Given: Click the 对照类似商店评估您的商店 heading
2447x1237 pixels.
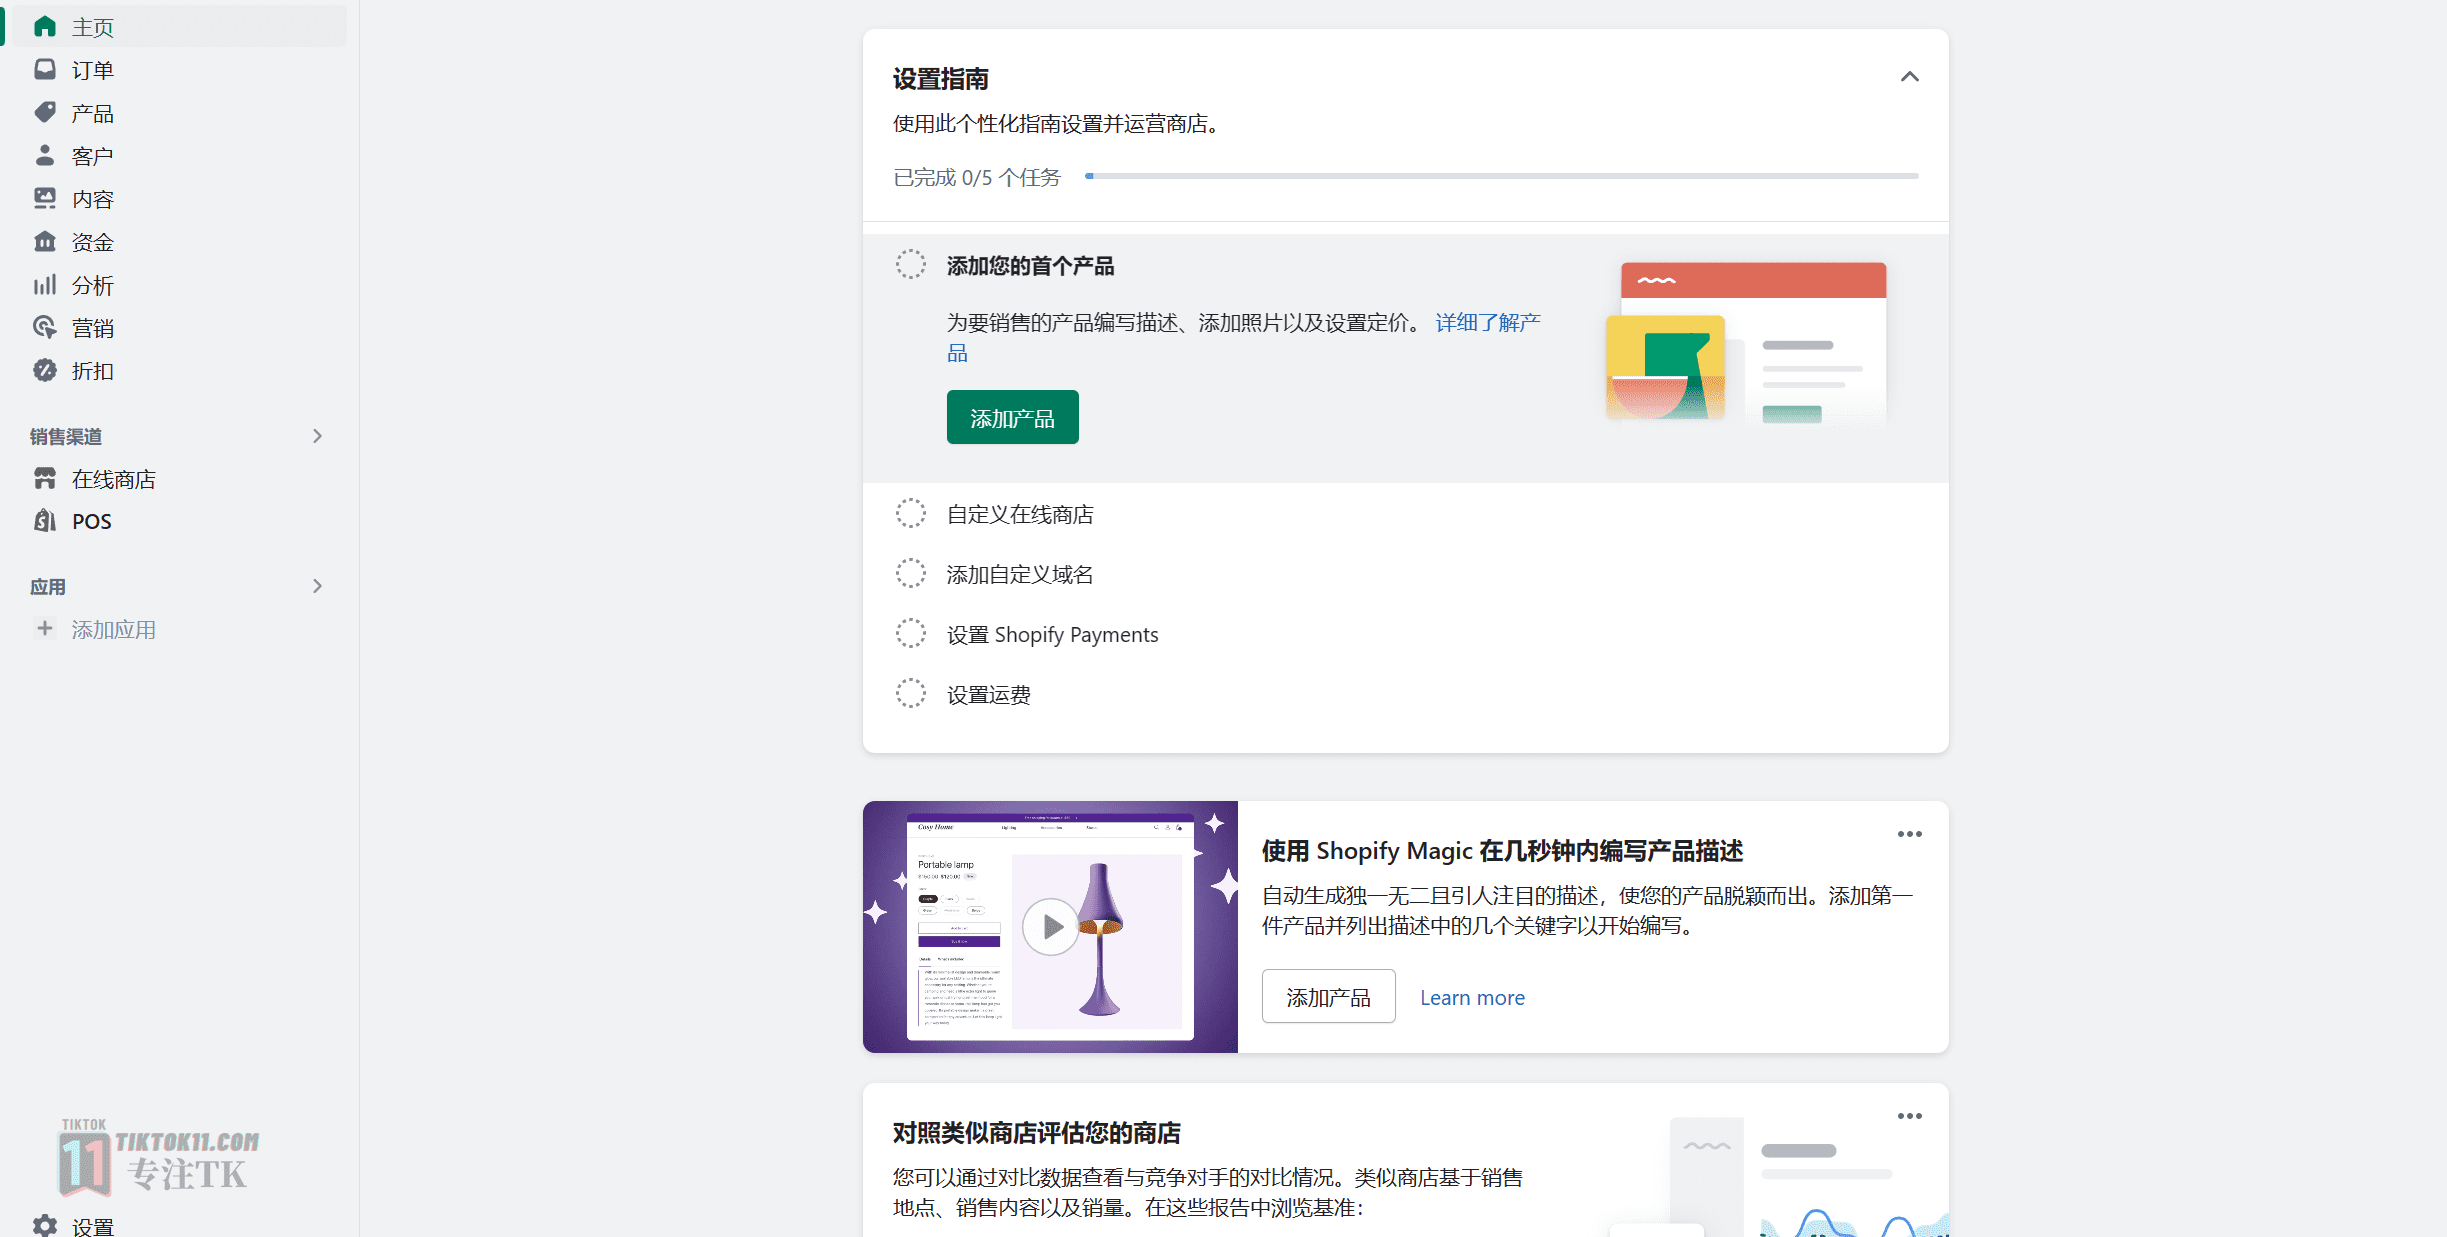Looking at the screenshot, I should point(1036,1133).
